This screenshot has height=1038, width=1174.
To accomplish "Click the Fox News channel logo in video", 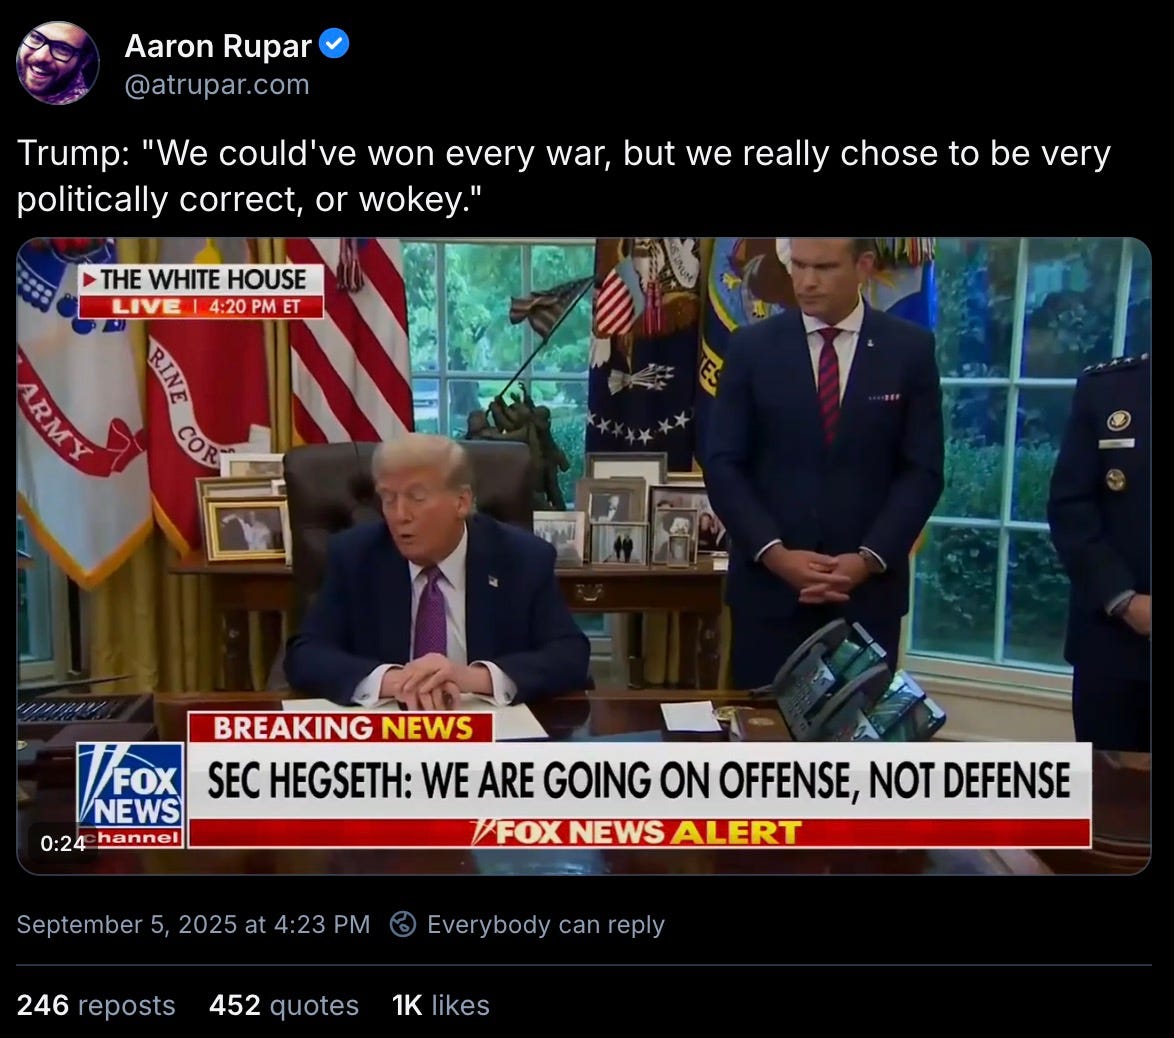I will pyautogui.click(x=131, y=795).
